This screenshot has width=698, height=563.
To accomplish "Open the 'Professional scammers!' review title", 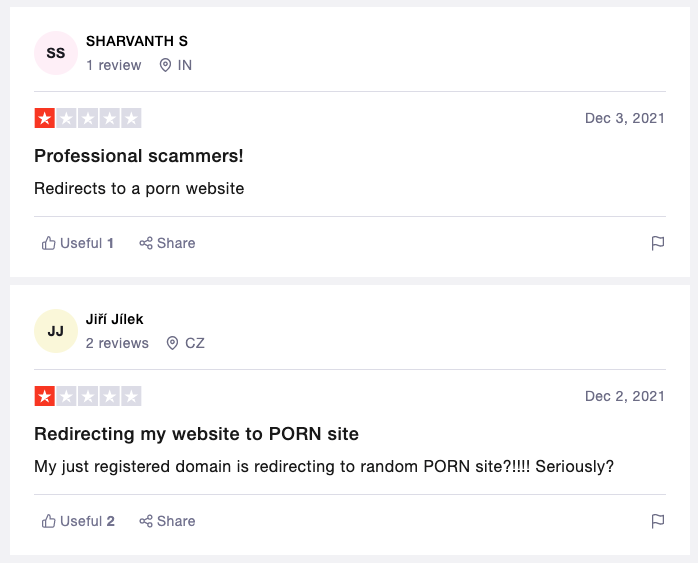I will point(138,156).
